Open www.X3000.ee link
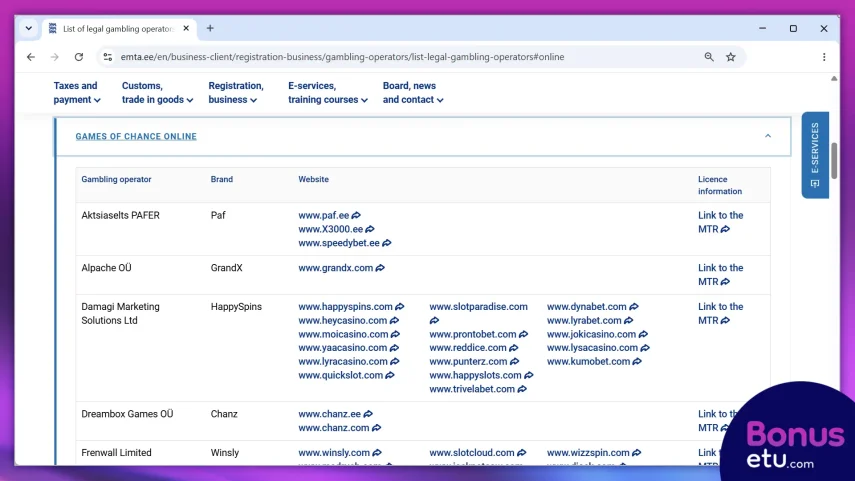 tap(330, 229)
